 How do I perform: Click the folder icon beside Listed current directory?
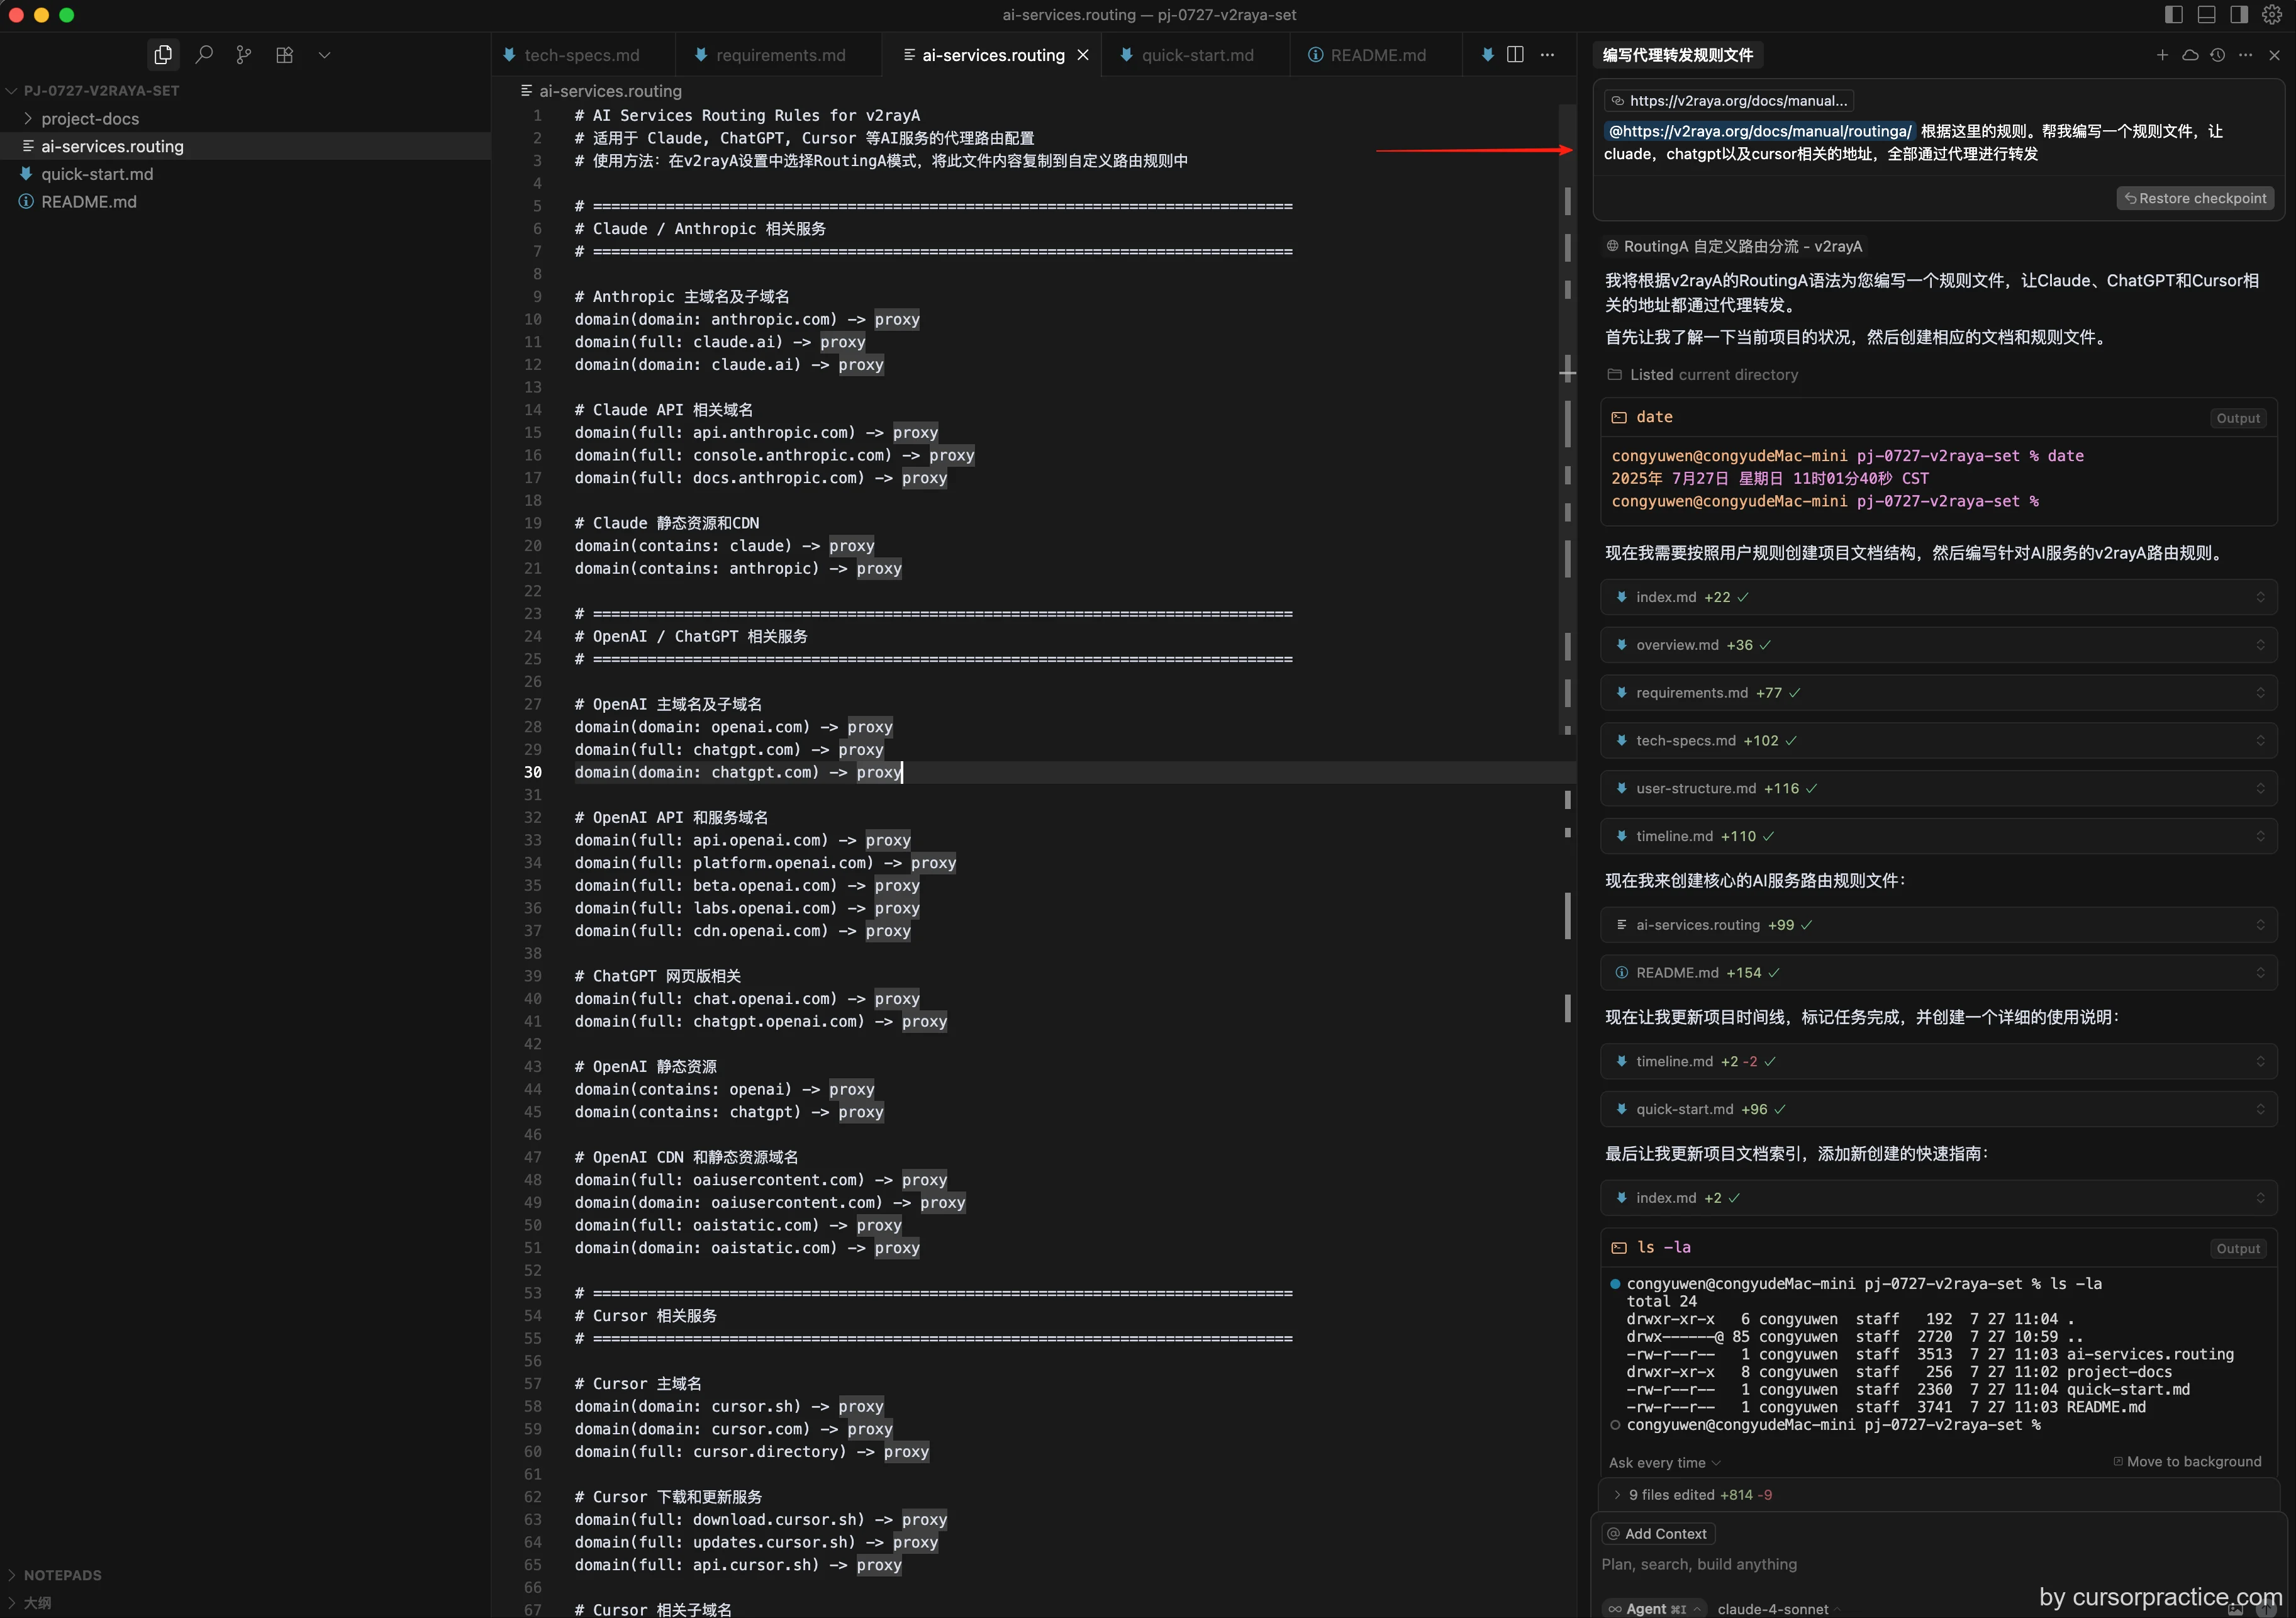pyautogui.click(x=1614, y=374)
